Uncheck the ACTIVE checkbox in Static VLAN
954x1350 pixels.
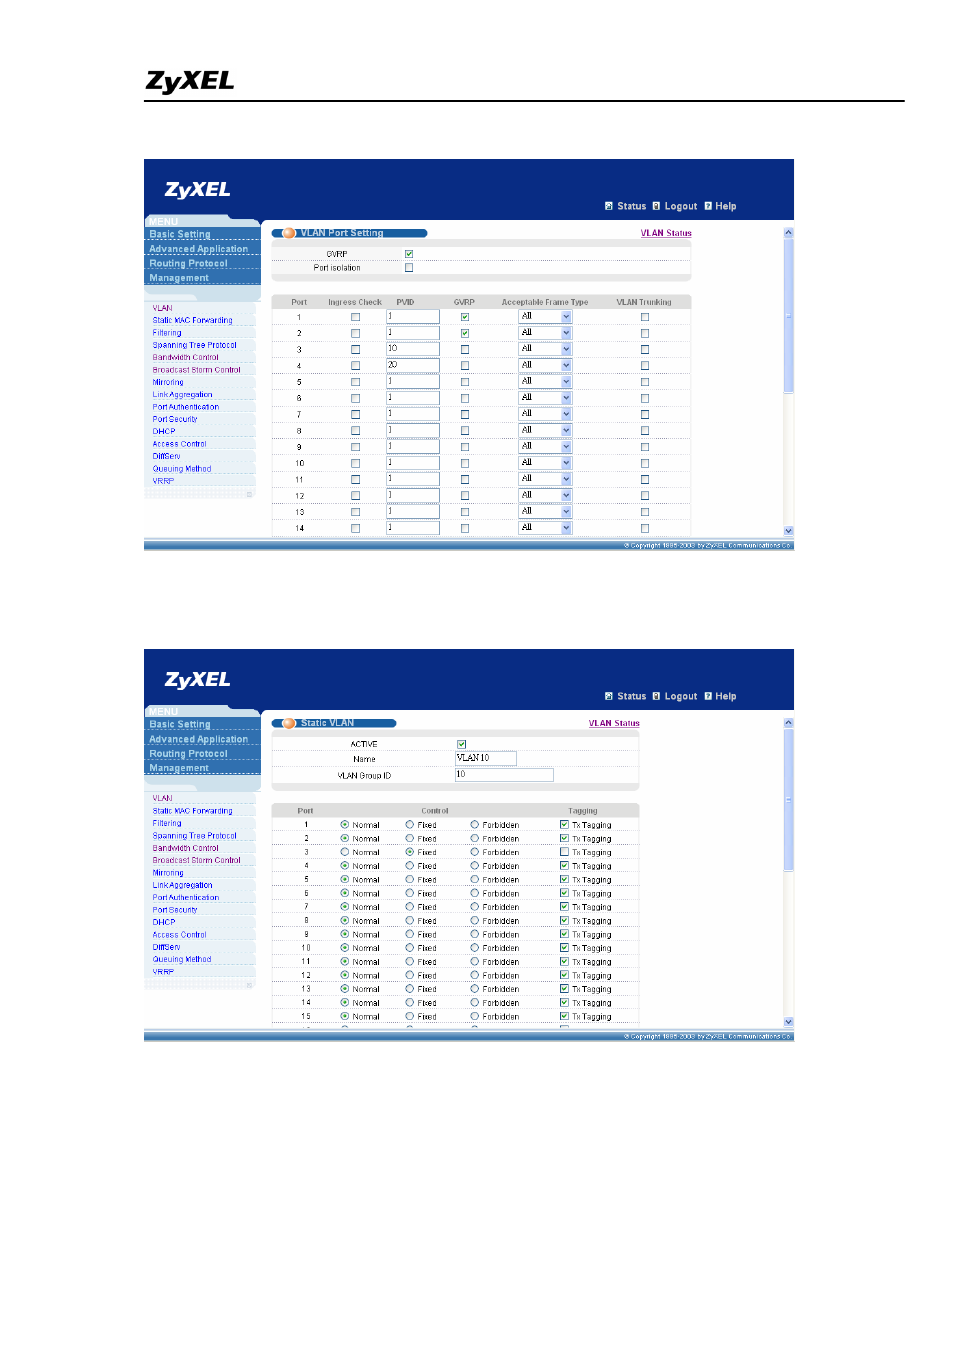[x=462, y=744]
